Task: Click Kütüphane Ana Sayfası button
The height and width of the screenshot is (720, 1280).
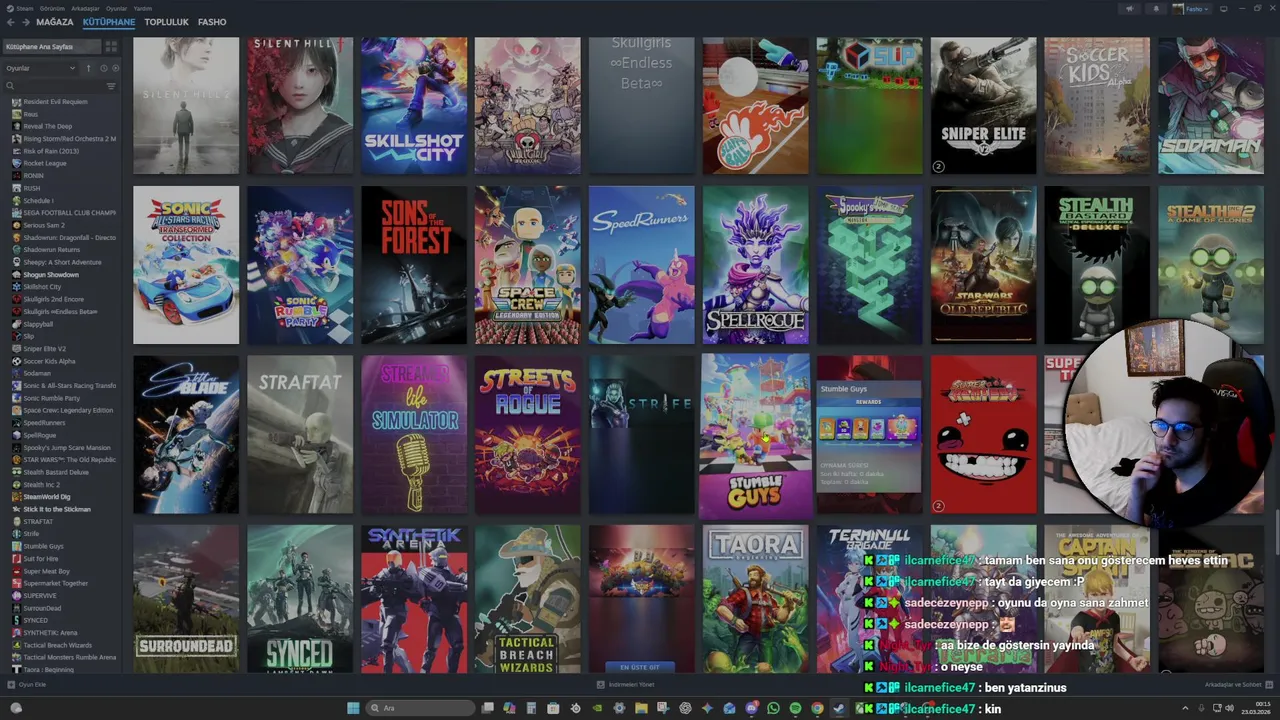Action: pos(52,47)
